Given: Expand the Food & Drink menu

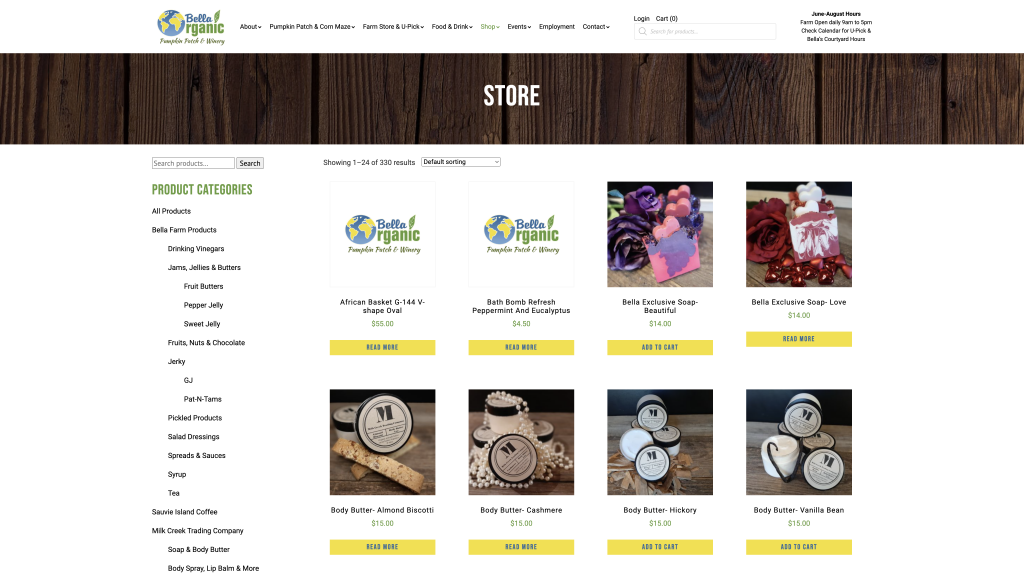Looking at the screenshot, I should [452, 27].
